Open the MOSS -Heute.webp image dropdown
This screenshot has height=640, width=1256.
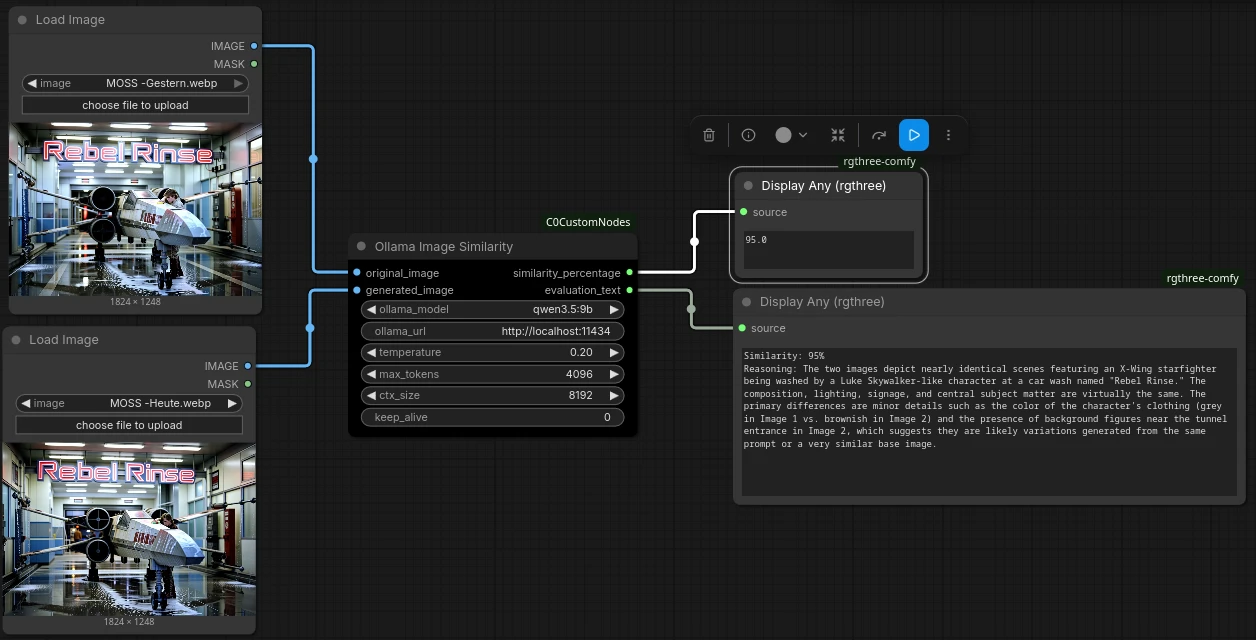129,404
